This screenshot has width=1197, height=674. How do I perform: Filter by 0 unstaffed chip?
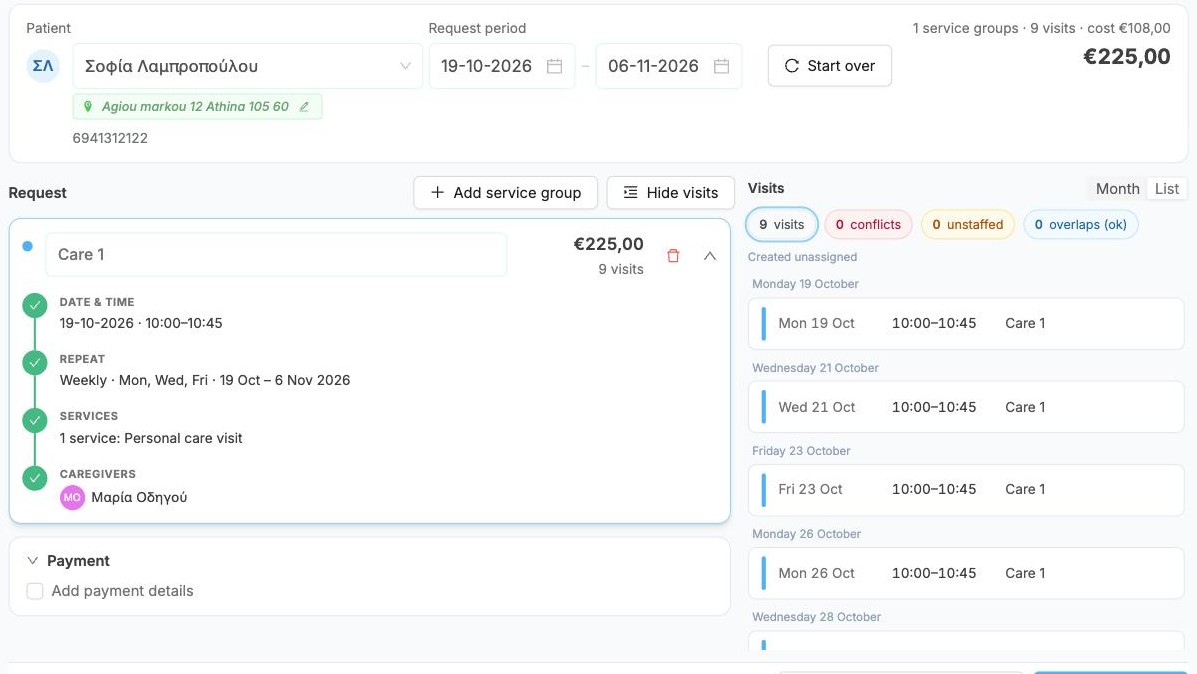968,224
